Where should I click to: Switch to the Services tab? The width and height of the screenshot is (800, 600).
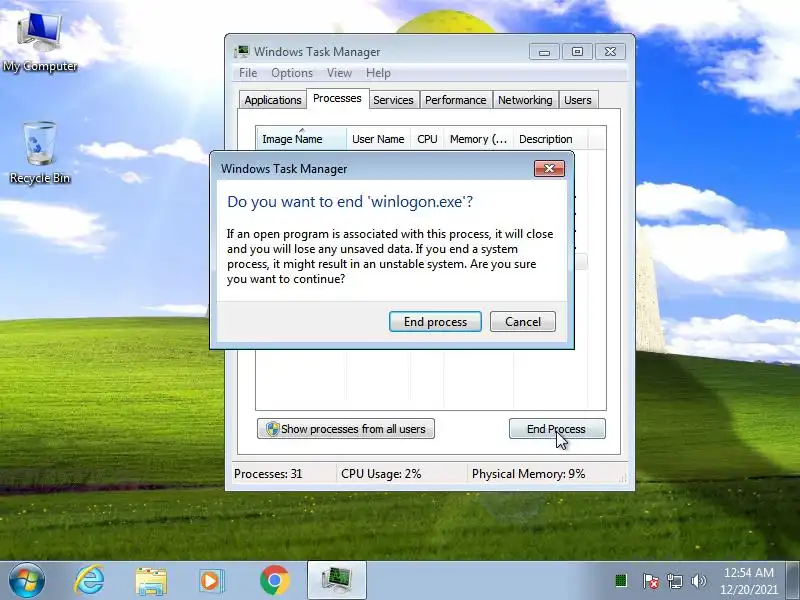(x=393, y=100)
